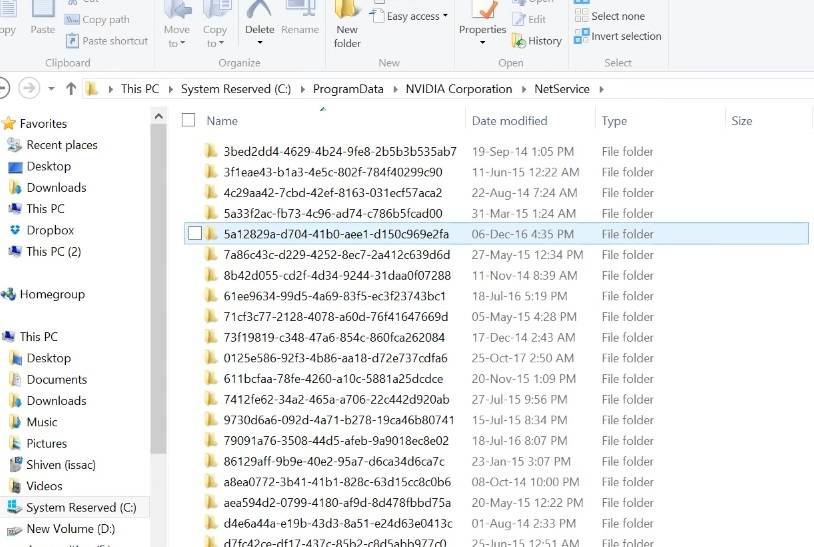Select This PC (2) under Favorites
The image size is (814, 547).
pyautogui.click(x=54, y=251)
